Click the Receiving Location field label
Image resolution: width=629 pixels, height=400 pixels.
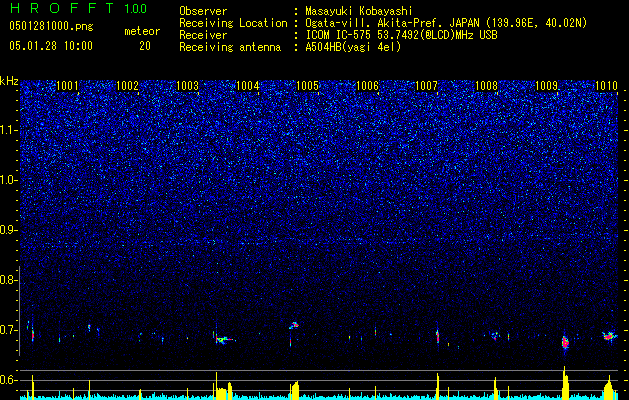click(233, 23)
